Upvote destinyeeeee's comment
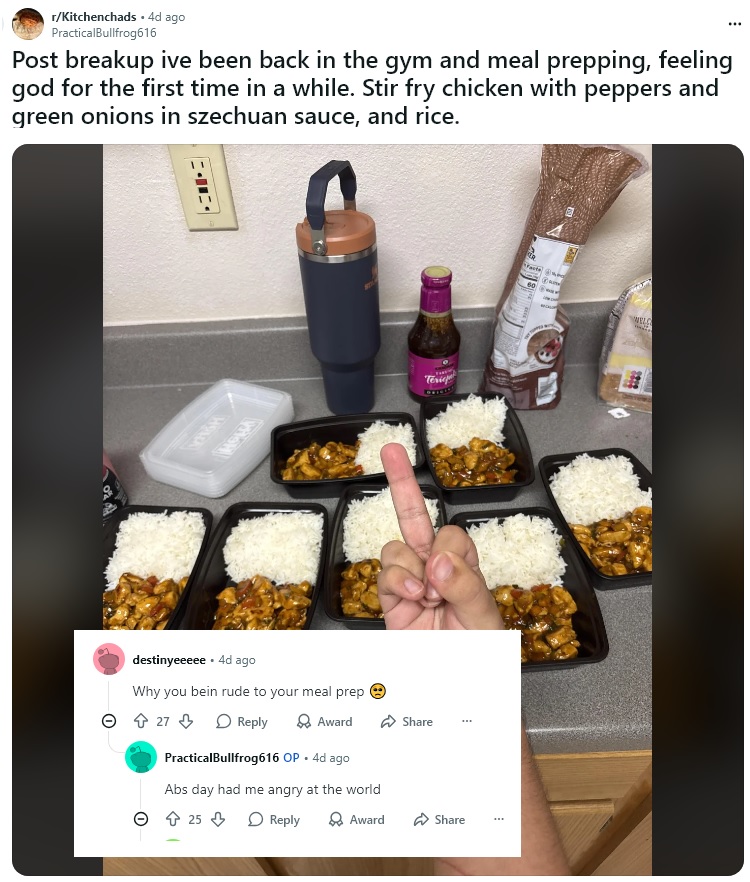 click(x=141, y=721)
